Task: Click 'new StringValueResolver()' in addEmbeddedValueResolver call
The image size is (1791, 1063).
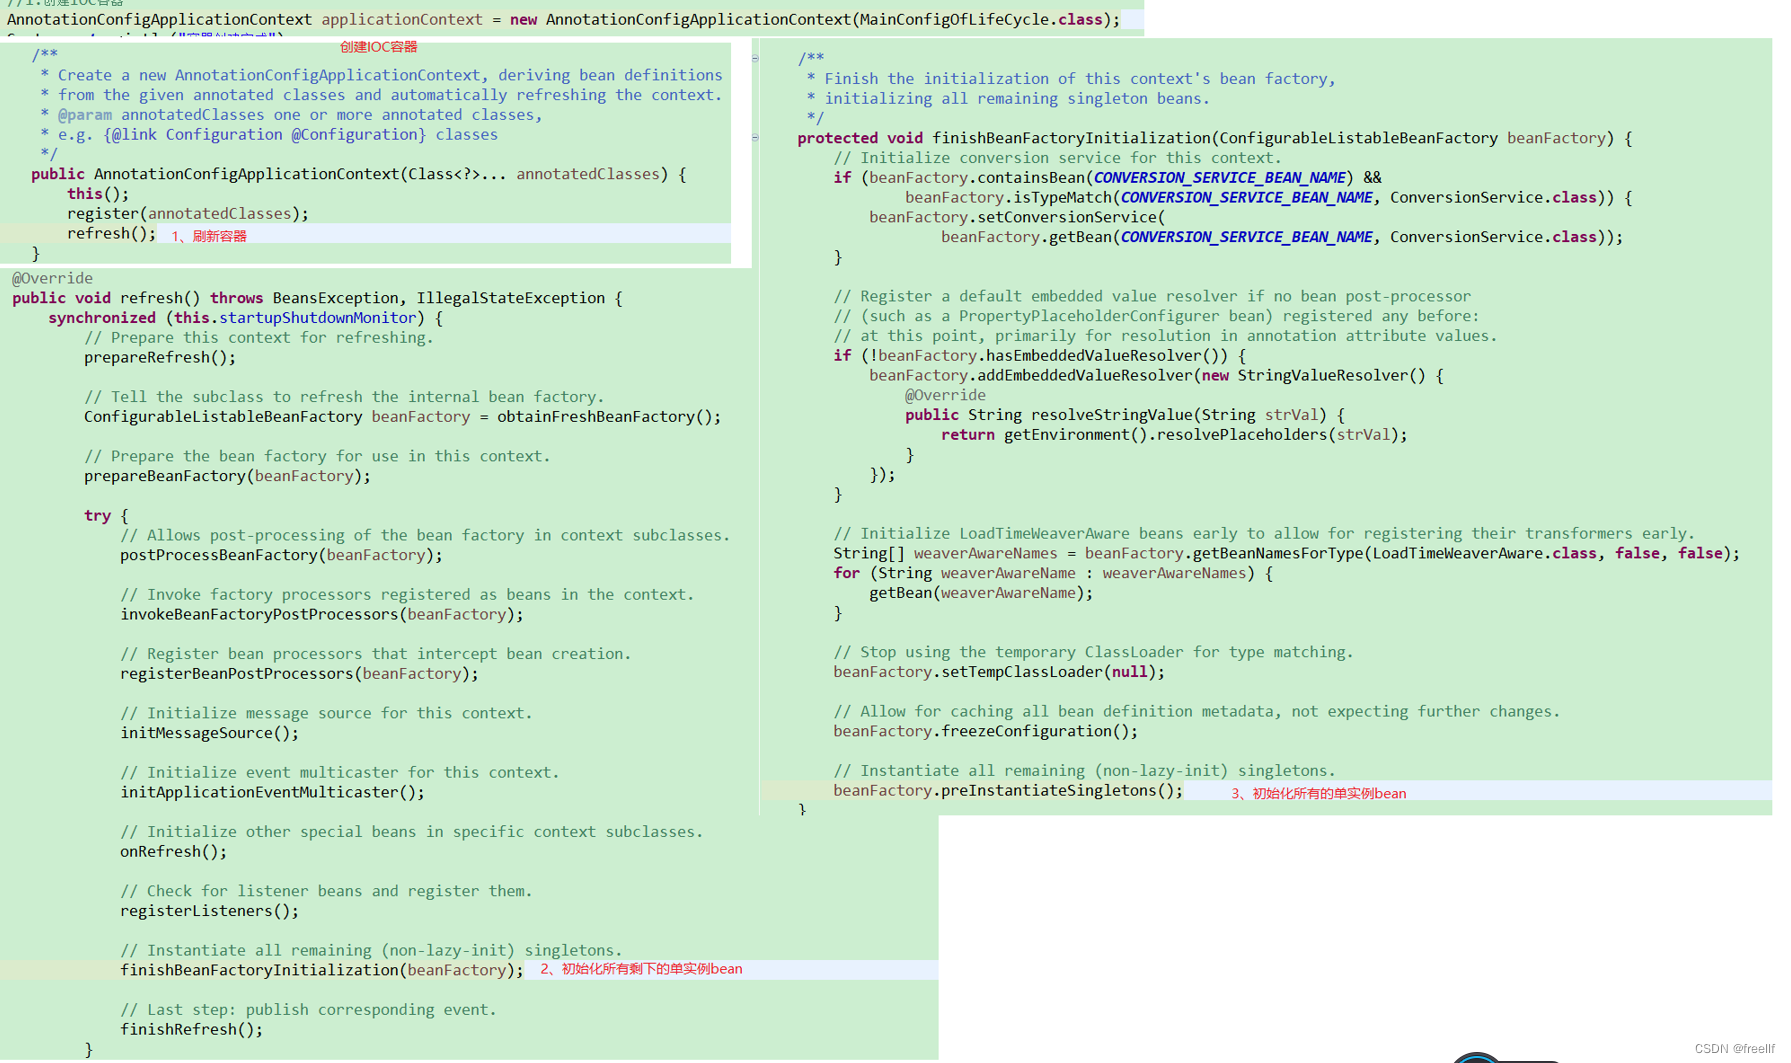Action: 1313,375
